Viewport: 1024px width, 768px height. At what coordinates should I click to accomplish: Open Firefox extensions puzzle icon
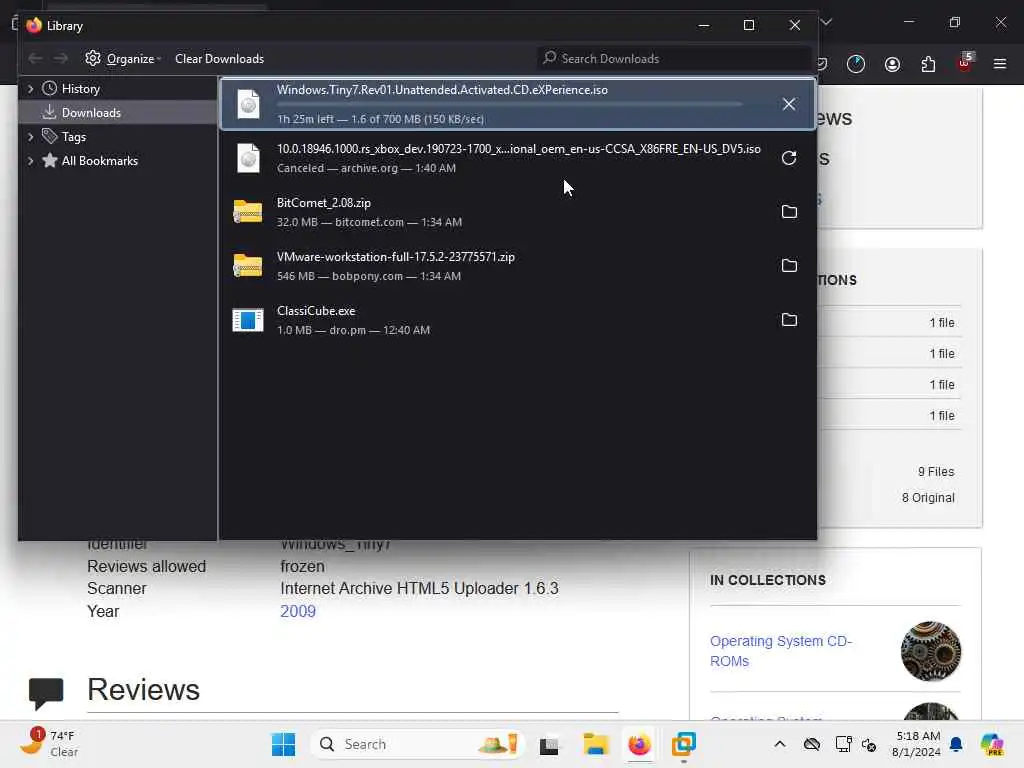point(928,64)
